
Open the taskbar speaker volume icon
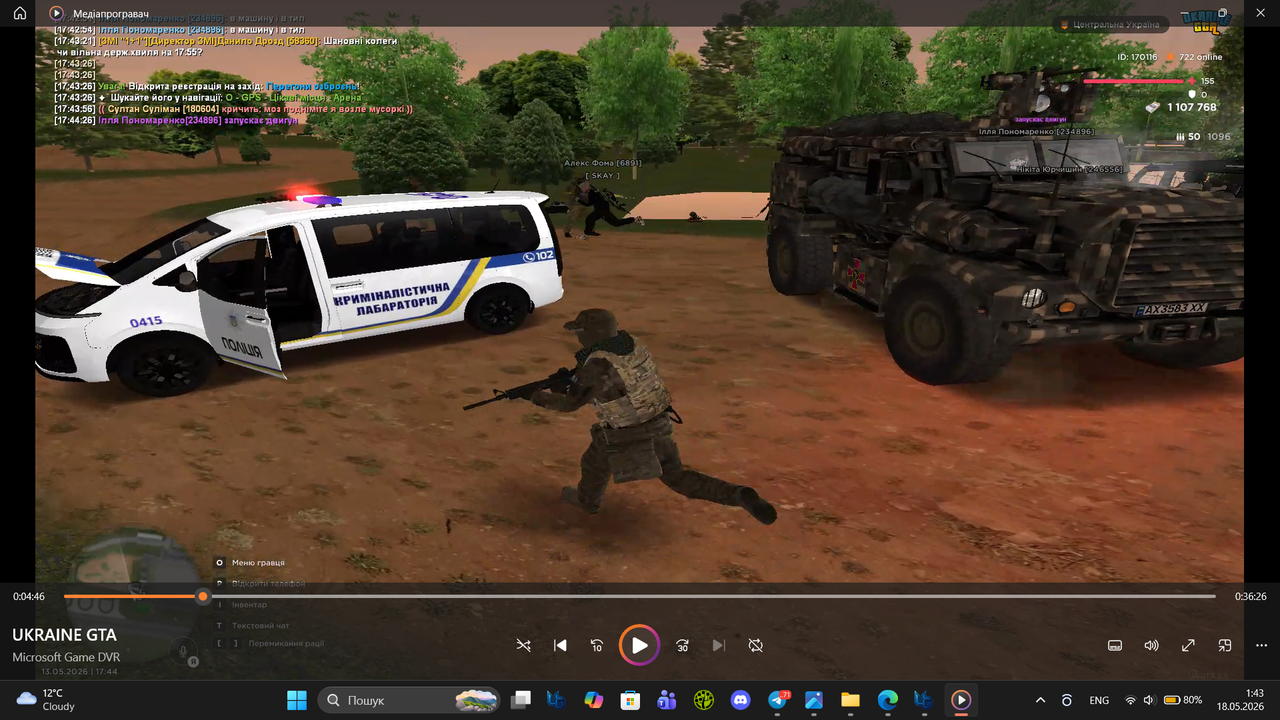coord(1149,700)
